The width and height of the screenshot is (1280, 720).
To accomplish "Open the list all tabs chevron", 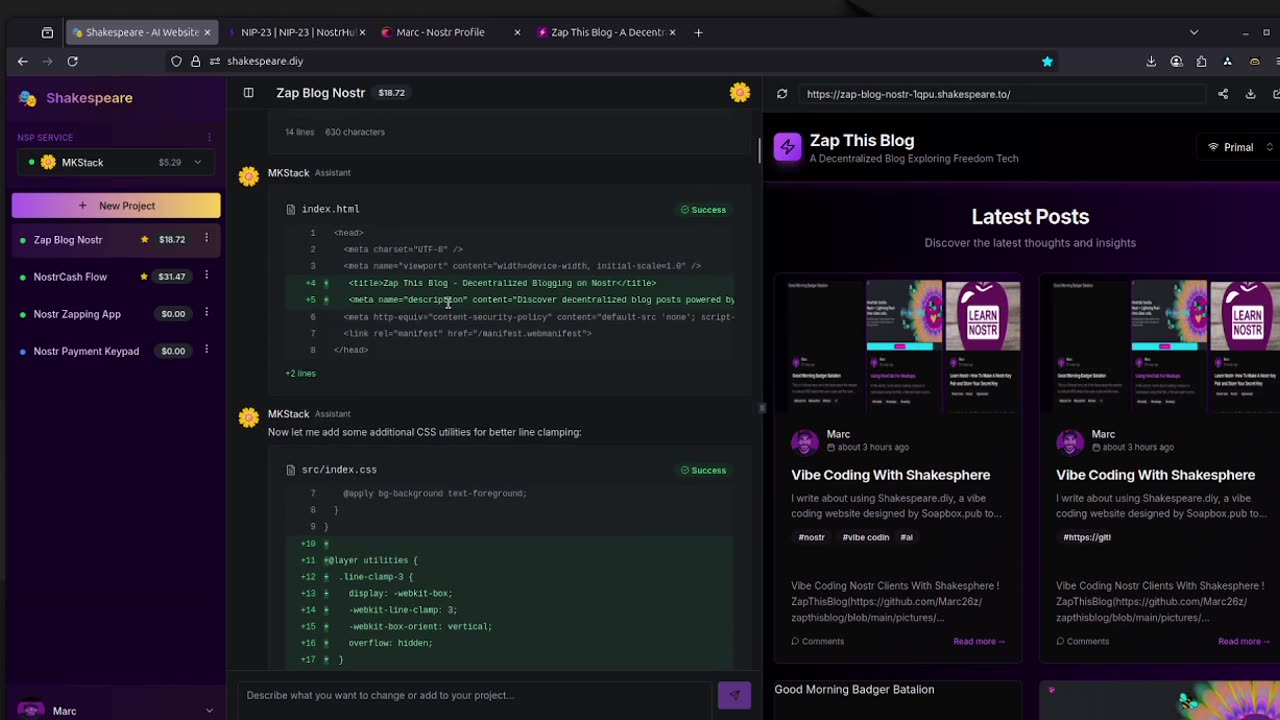I will point(1193,32).
